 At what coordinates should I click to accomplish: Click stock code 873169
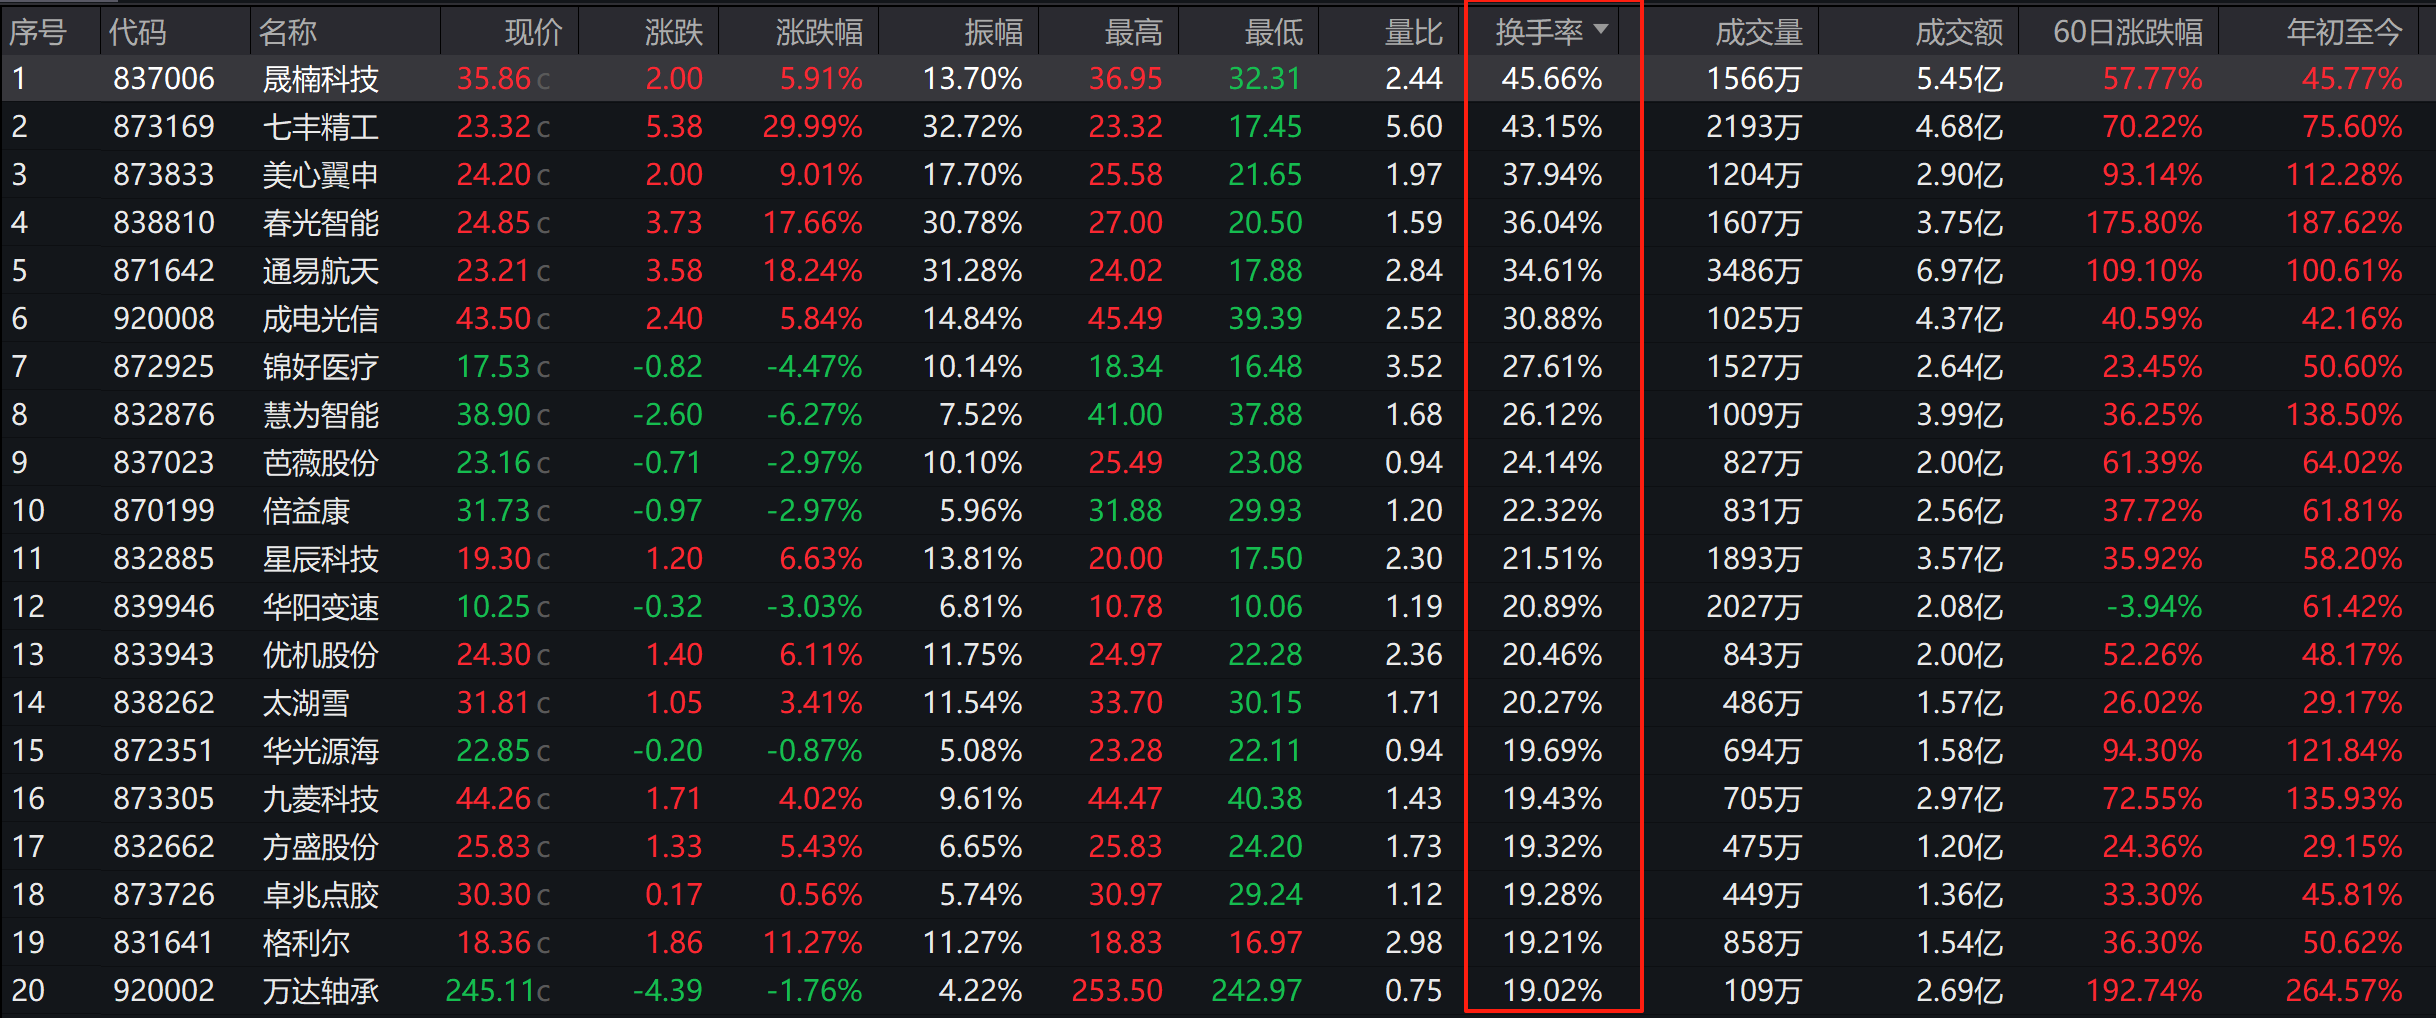164,127
